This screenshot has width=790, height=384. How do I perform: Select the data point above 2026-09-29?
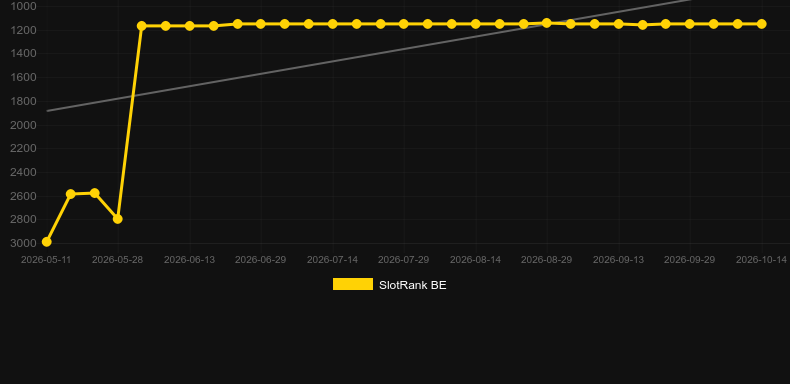[690, 24]
